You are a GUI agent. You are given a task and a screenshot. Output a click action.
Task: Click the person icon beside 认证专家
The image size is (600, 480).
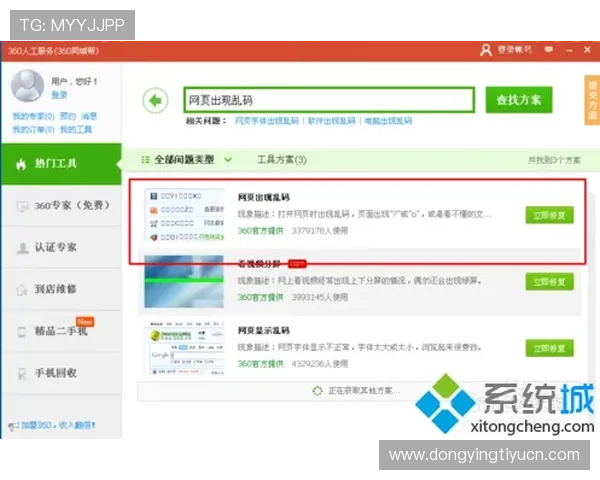click(23, 248)
